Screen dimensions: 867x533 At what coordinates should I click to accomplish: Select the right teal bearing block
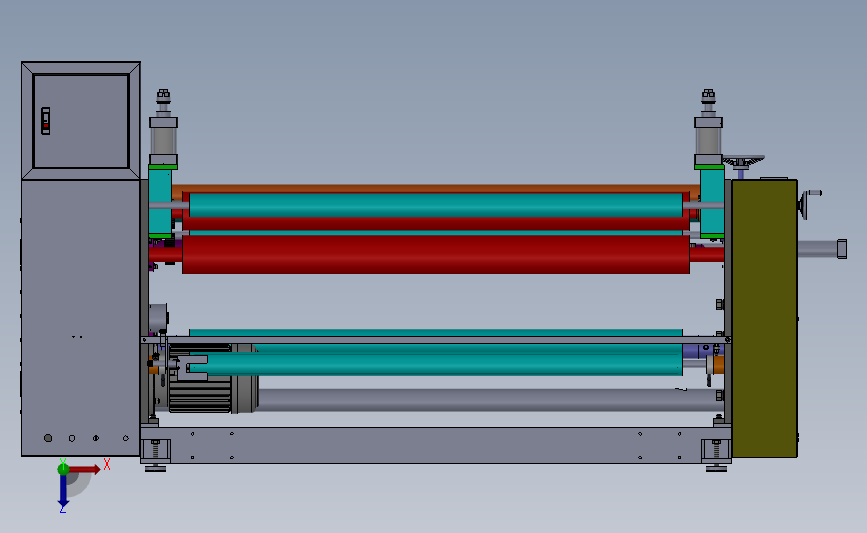point(712,202)
